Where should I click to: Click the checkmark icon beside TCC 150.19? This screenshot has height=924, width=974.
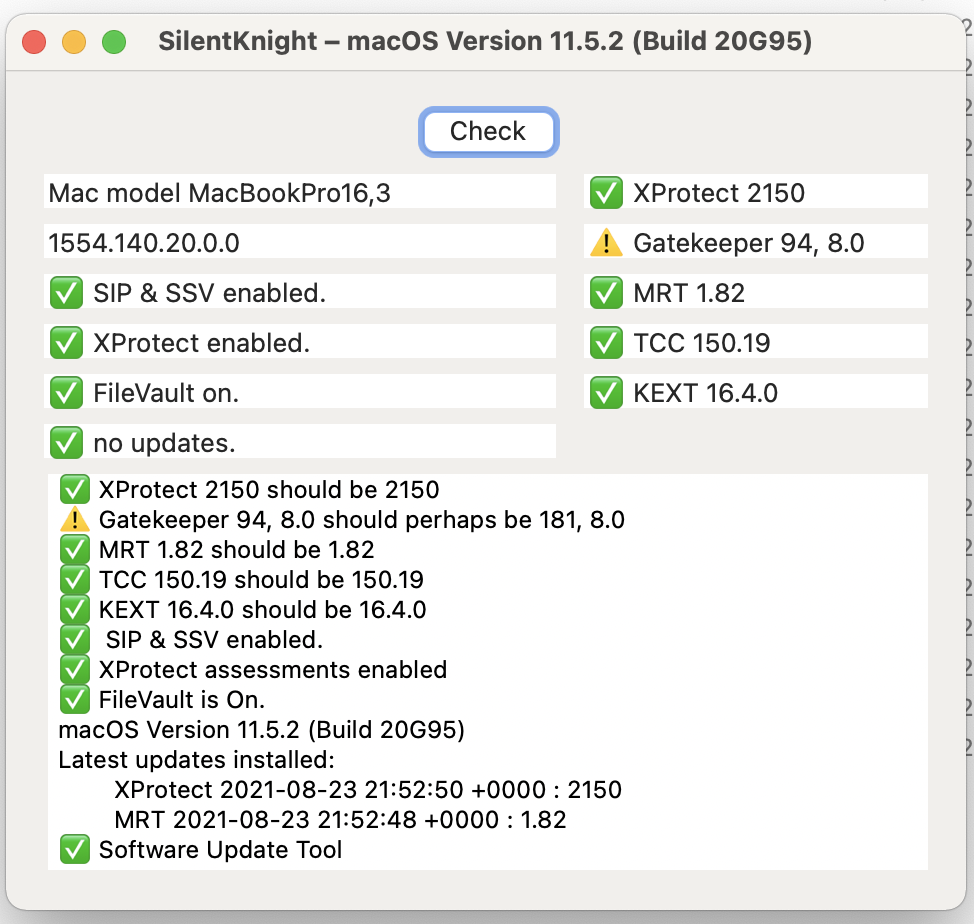606,343
